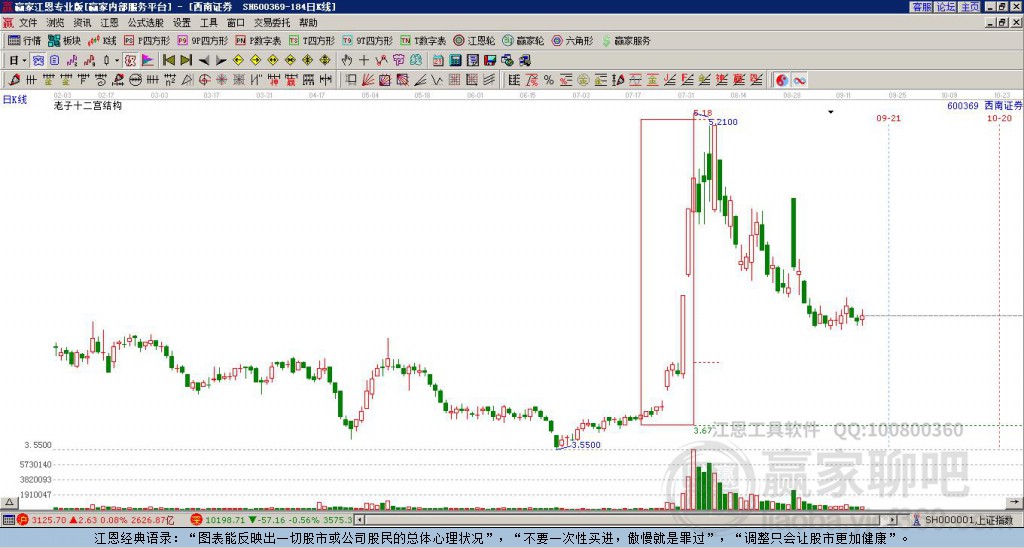1024x548 pixels.
Task: Toggle the infinity loop icon
Action: pyautogui.click(x=799, y=80)
